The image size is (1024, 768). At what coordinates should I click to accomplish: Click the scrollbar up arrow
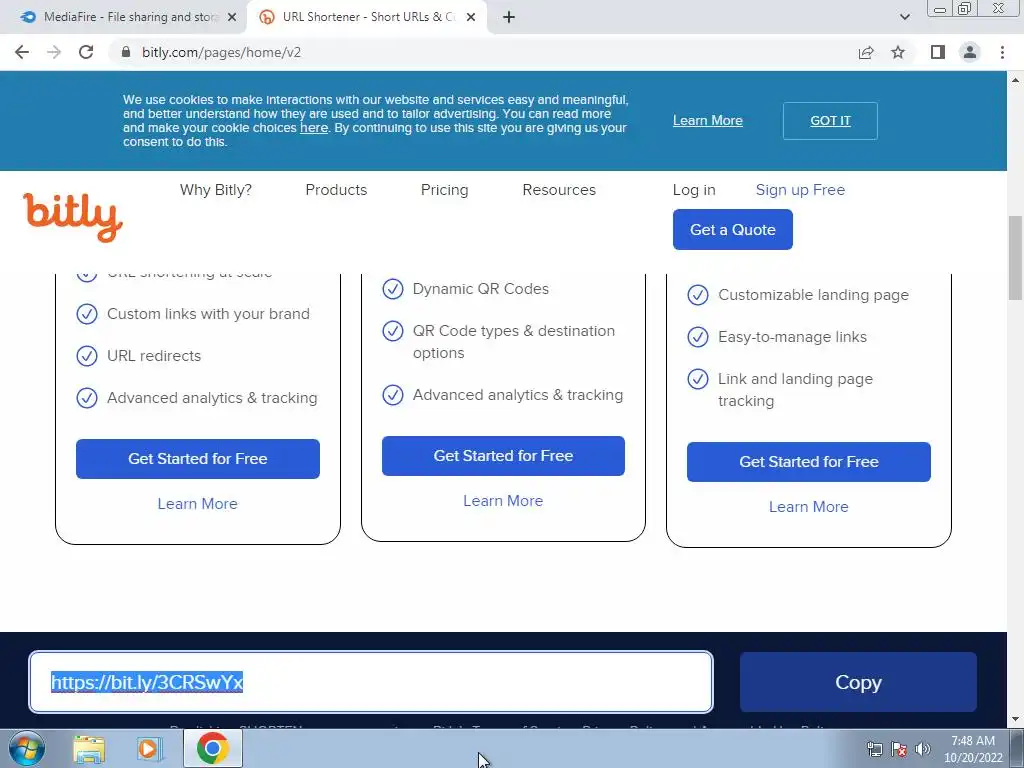(1015, 80)
